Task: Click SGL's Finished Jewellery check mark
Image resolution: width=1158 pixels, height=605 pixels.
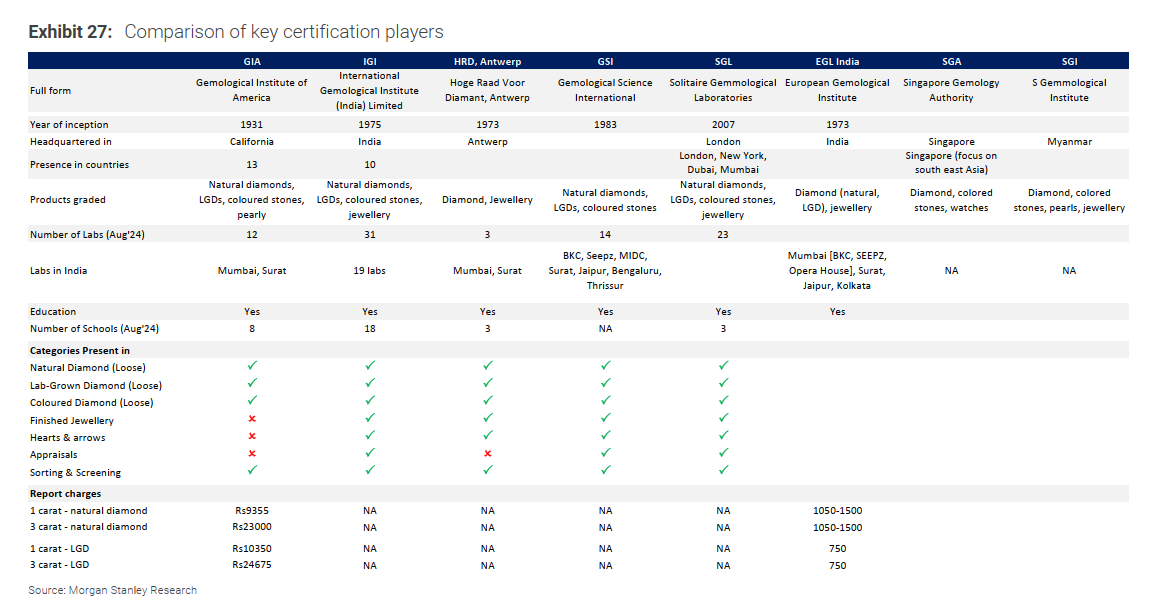Action: point(724,418)
